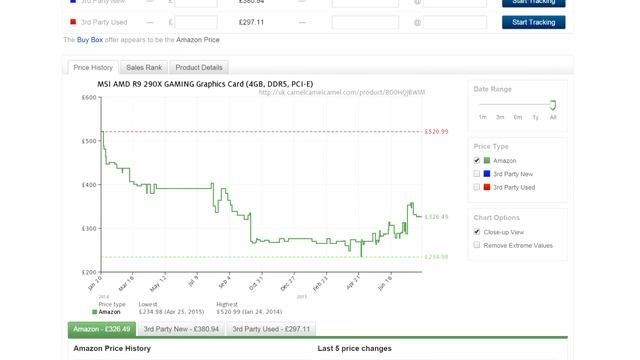Click the 3rd Party Used email input field
The image size is (640, 360).
pos(455,22)
